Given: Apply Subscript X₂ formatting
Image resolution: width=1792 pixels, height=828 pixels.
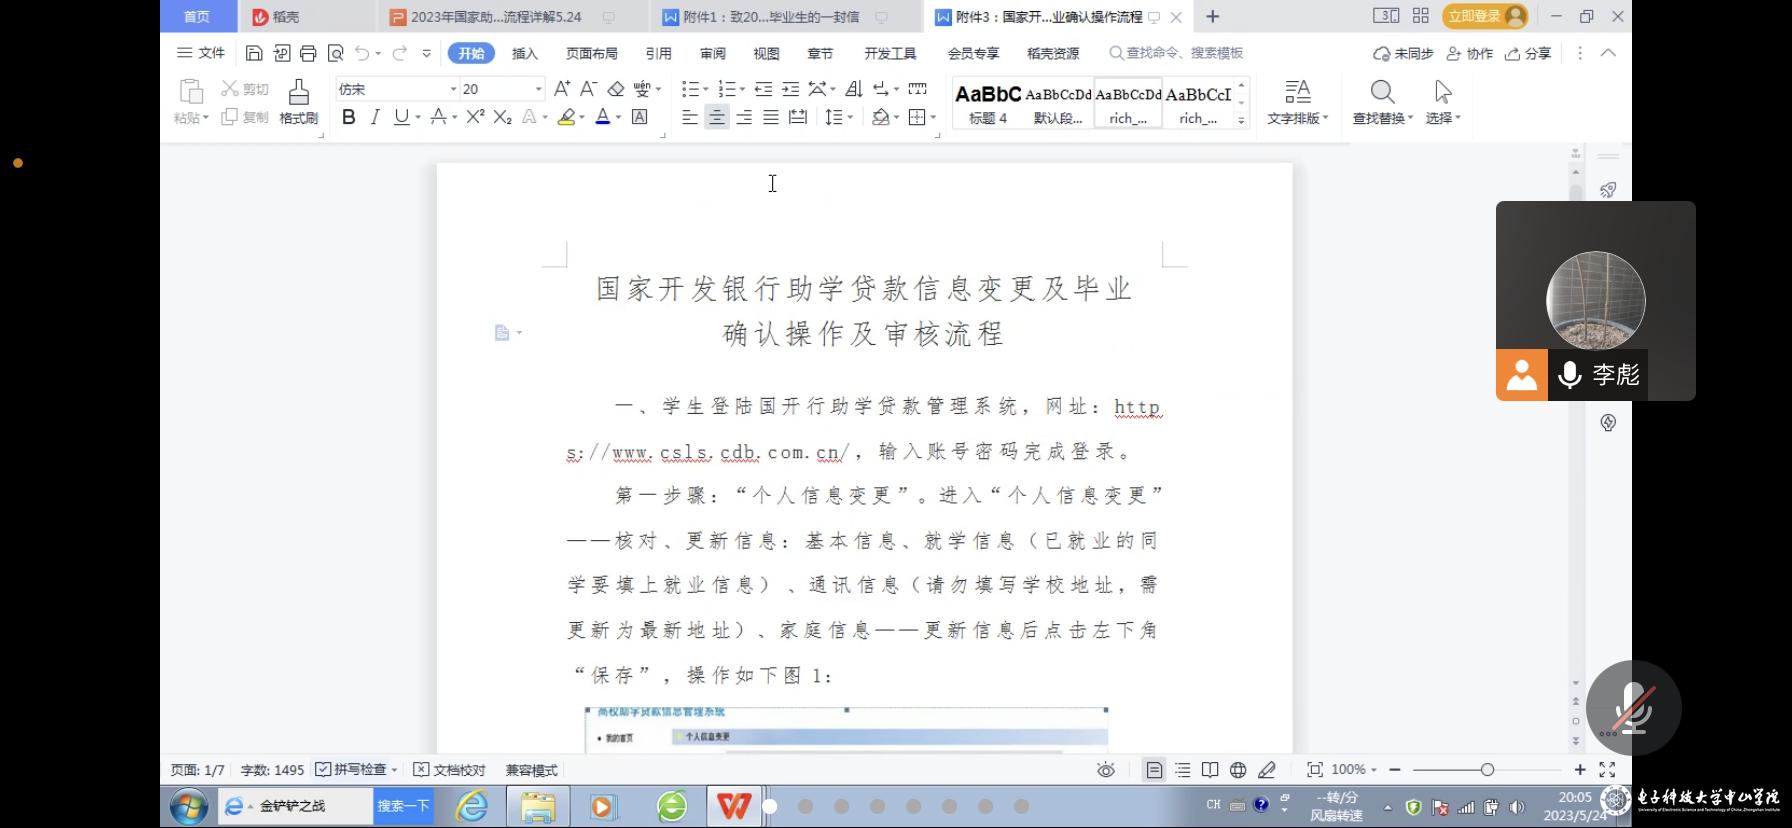Looking at the screenshot, I should click(502, 117).
